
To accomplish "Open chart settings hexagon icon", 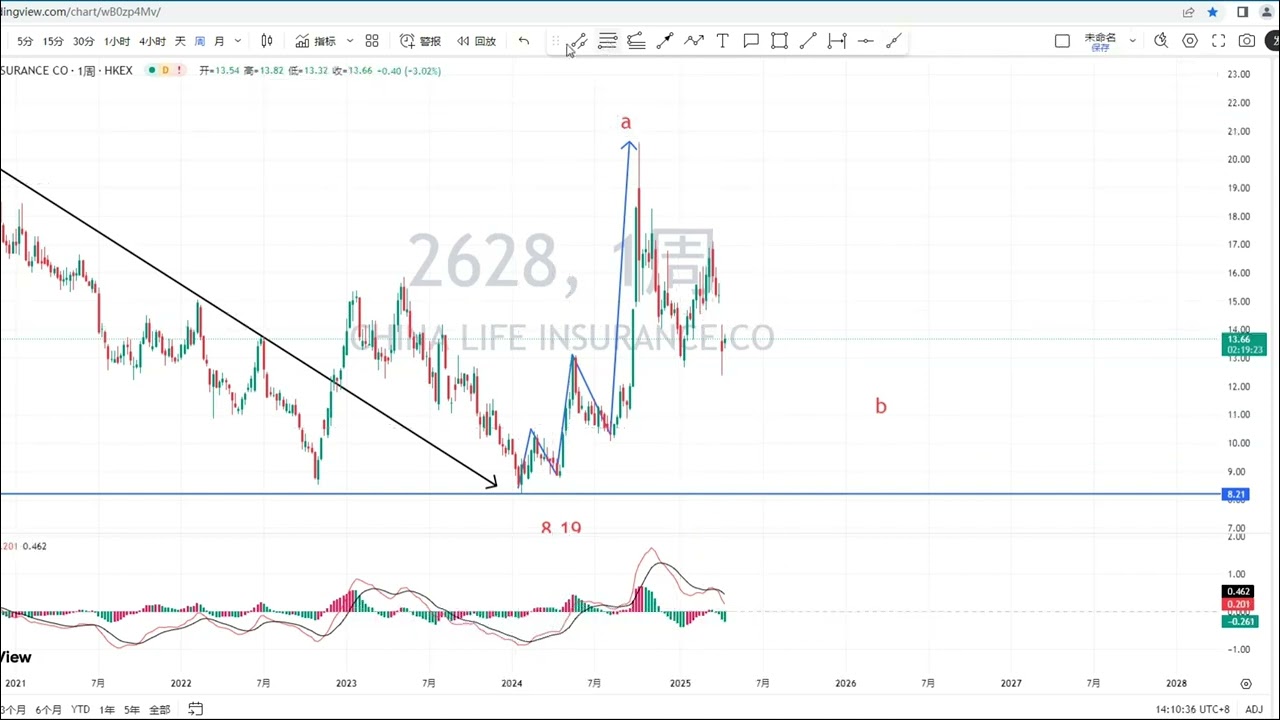I will 1190,41.
